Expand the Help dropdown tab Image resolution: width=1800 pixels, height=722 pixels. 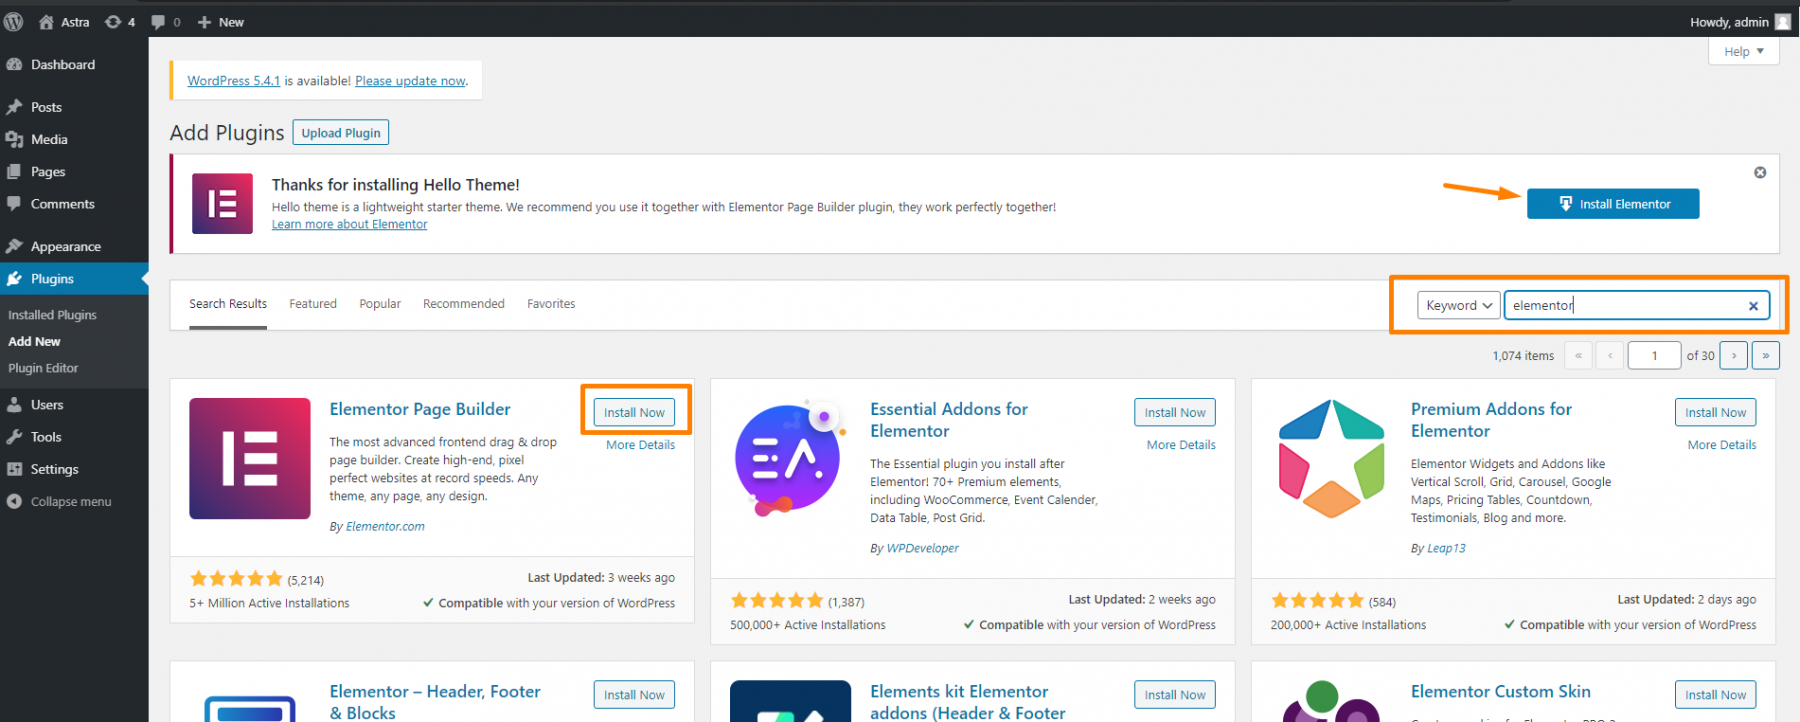click(x=1744, y=51)
